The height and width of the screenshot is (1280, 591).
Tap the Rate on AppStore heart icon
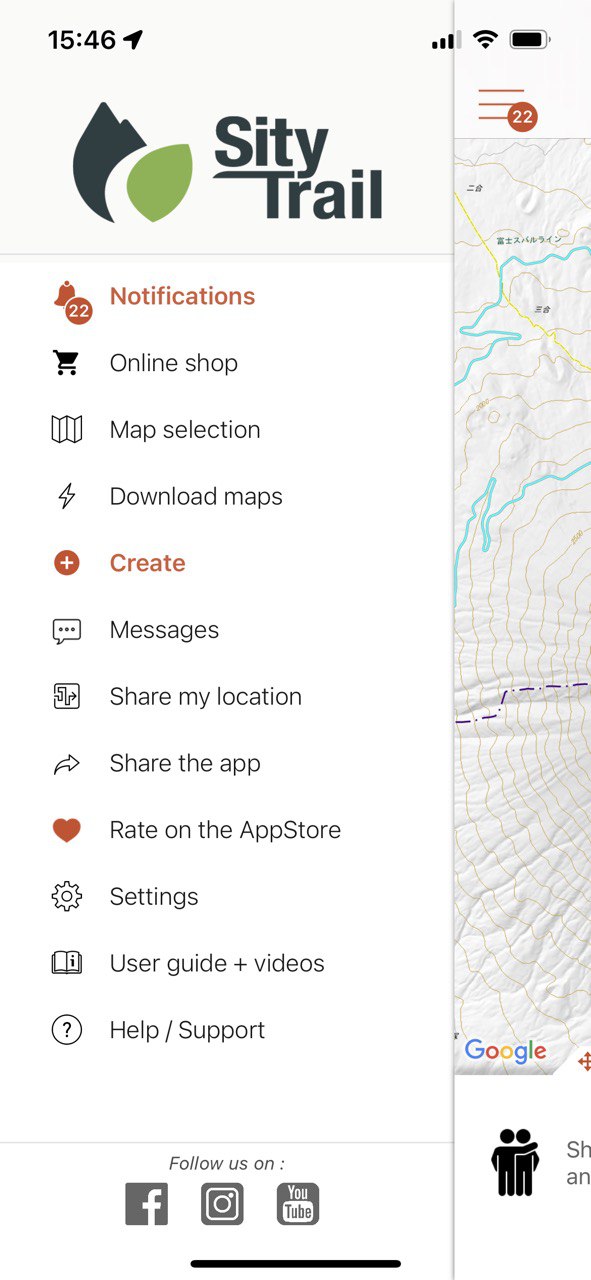coord(66,830)
